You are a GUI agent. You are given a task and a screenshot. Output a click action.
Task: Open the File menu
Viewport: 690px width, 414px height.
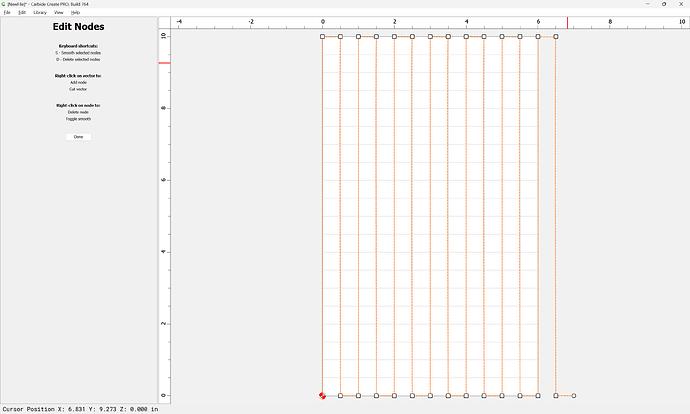[7, 12]
